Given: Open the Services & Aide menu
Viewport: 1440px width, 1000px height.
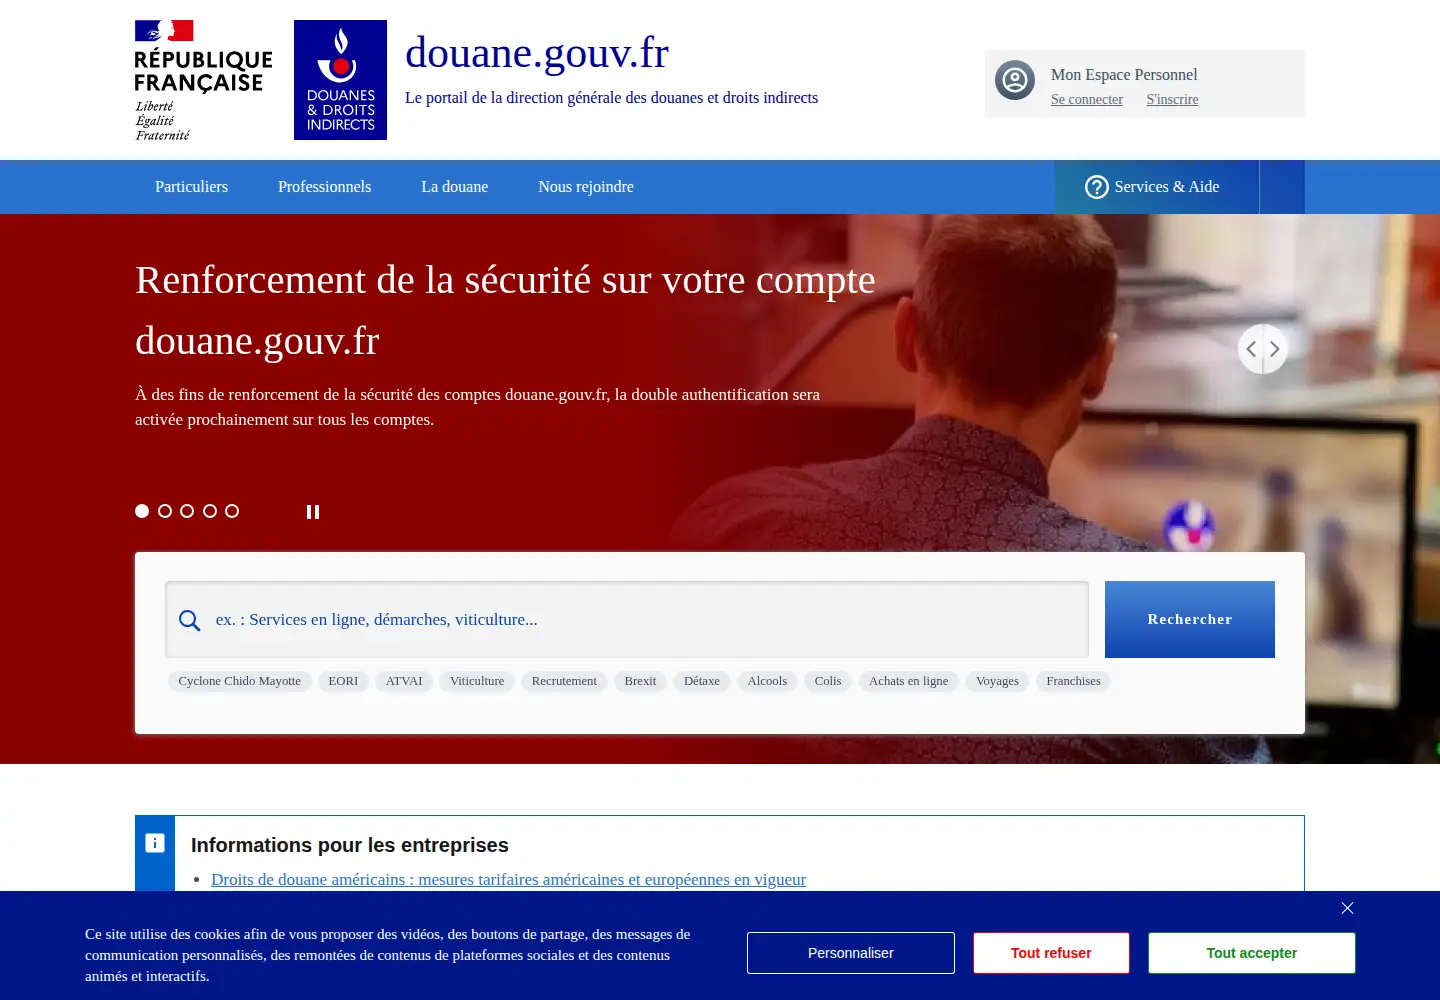Looking at the screenshot, I should (1156, 187).
